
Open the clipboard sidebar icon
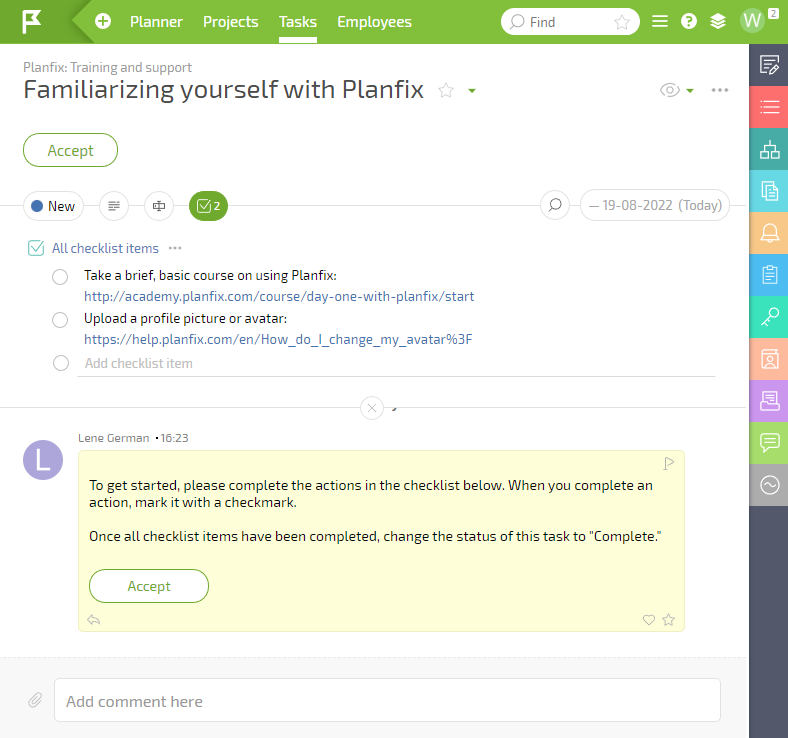(769, 275)
